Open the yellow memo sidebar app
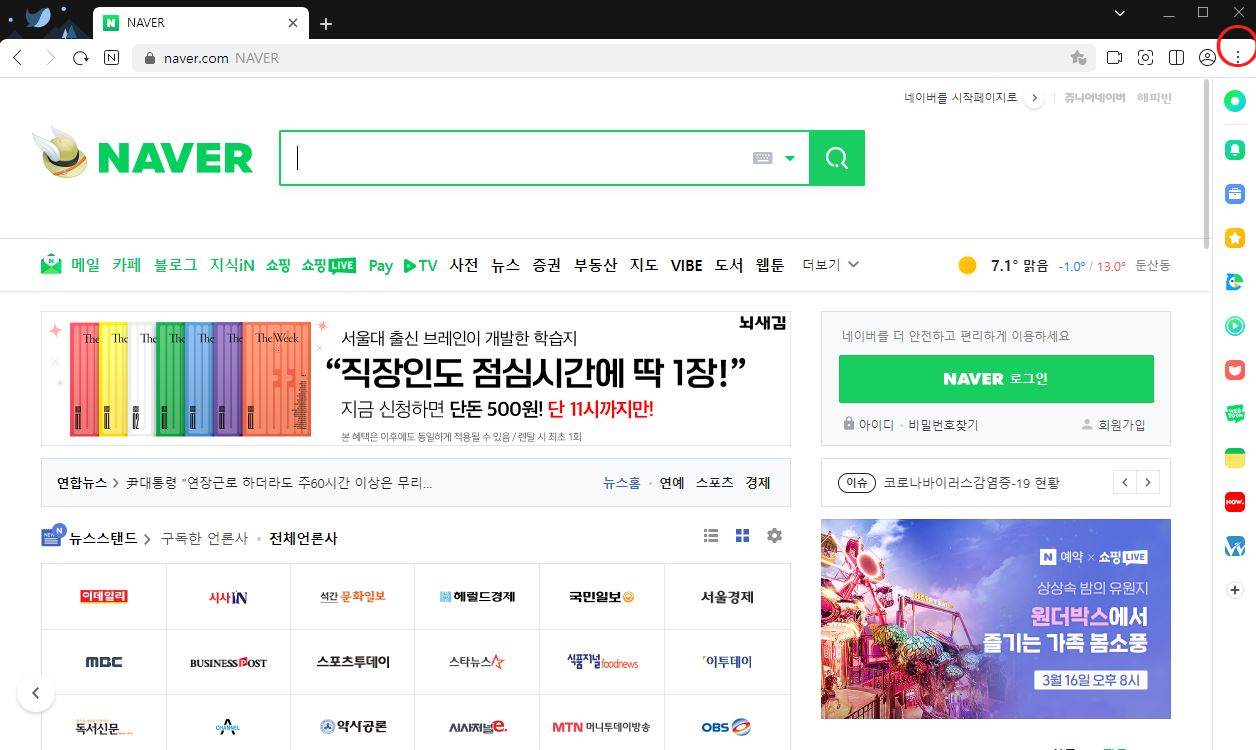Image resolution: width=1256 pixels, height=750 pixels. coord(1235,458)
